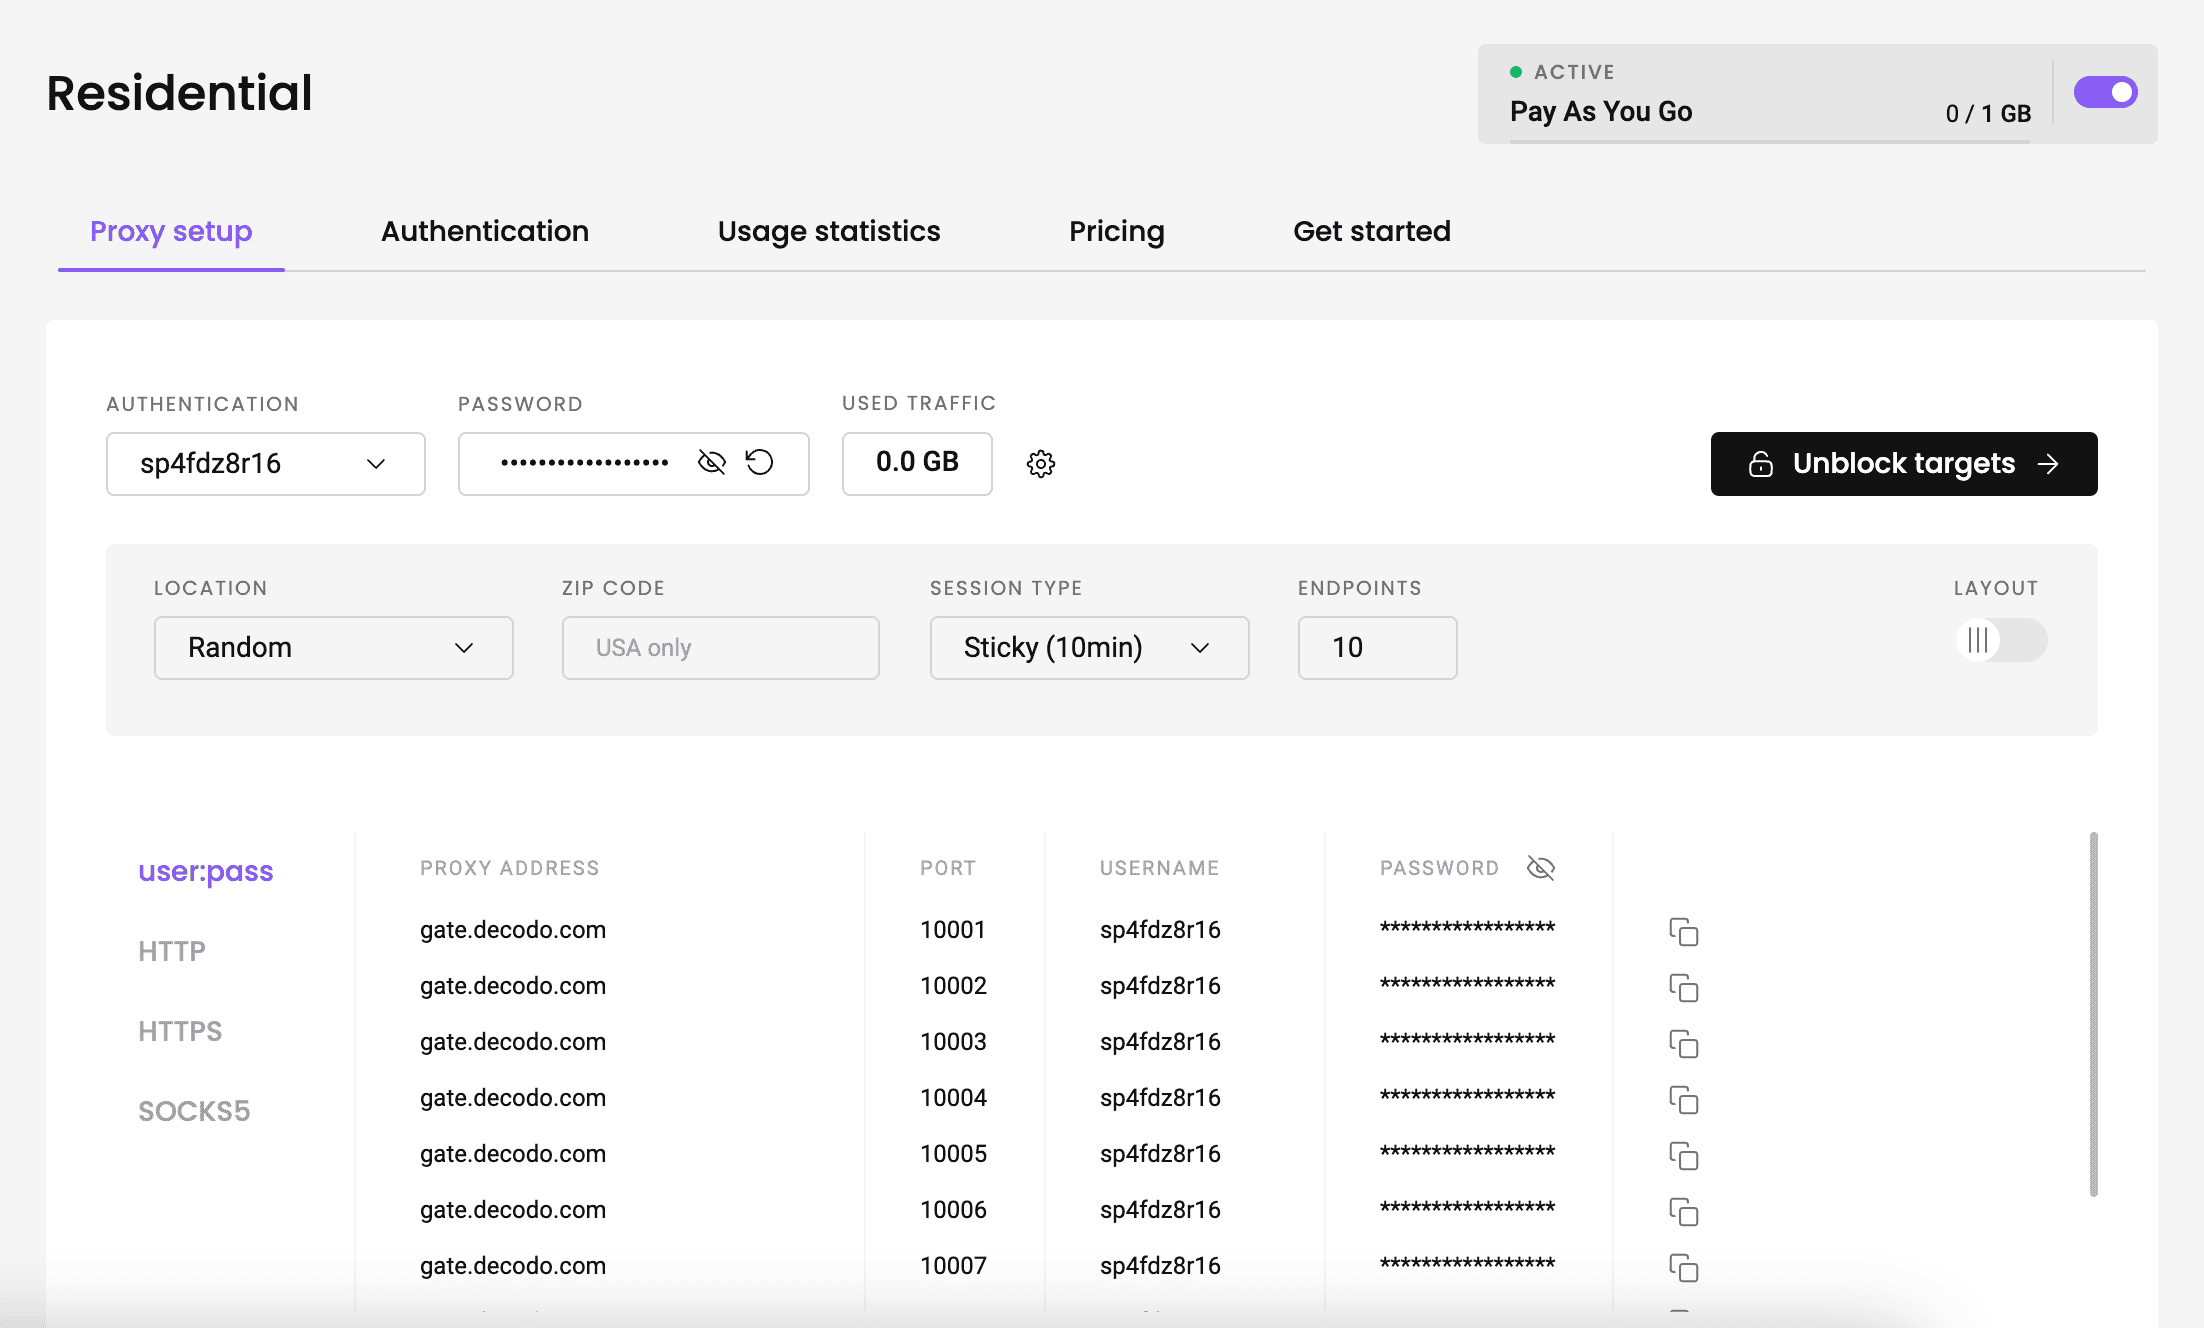This screenshot has width=2204, height=1328.
Task: Copy the proxy row with port 10006
Action: tap(1684, 1212)
